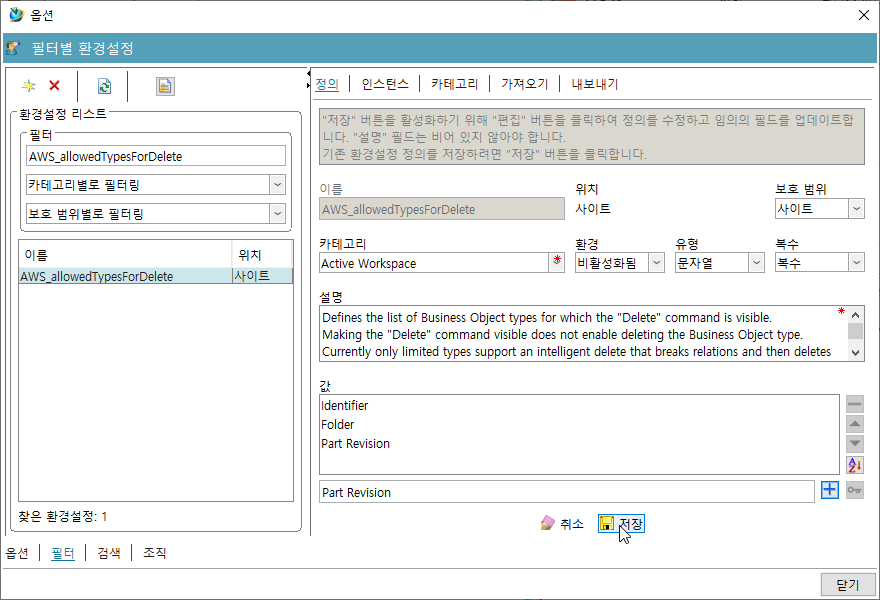Click the description box vertical scrollbar down arrow
The width and height of the screenshot is (880, 600).
pos(855,351)
